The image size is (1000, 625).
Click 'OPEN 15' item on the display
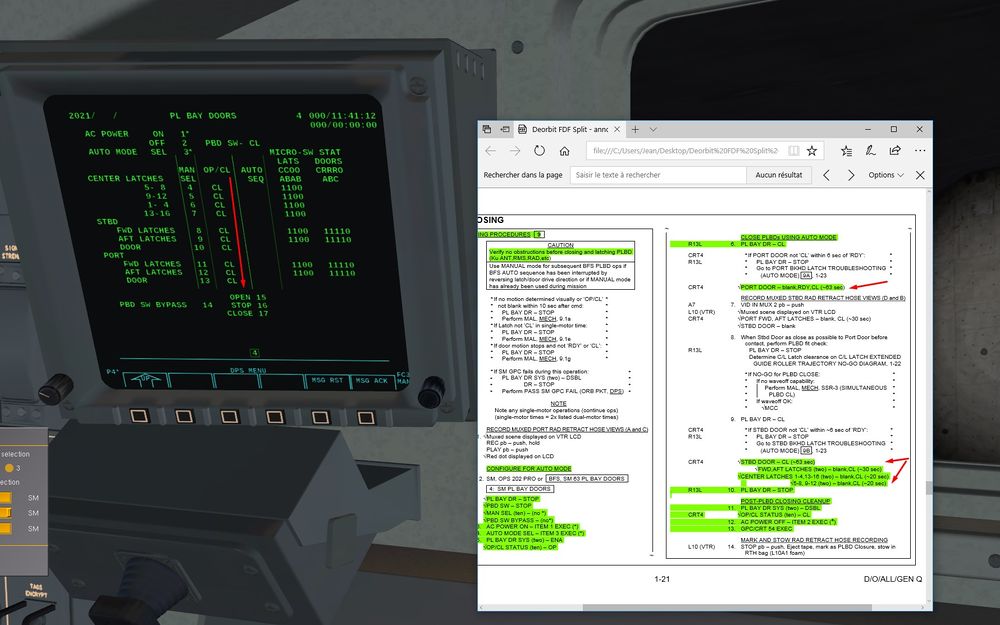click(x=248, y=297)
